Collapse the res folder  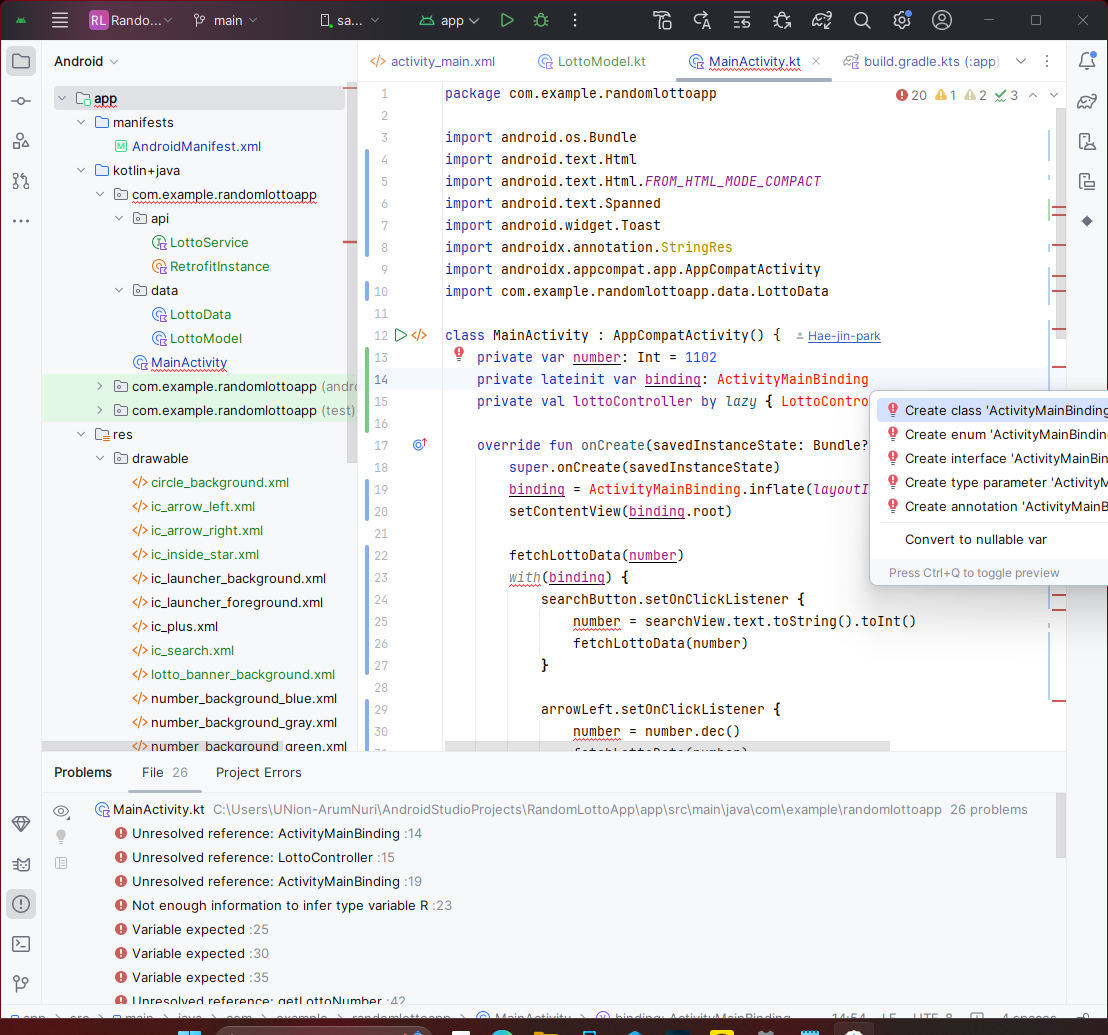point(81,434)
